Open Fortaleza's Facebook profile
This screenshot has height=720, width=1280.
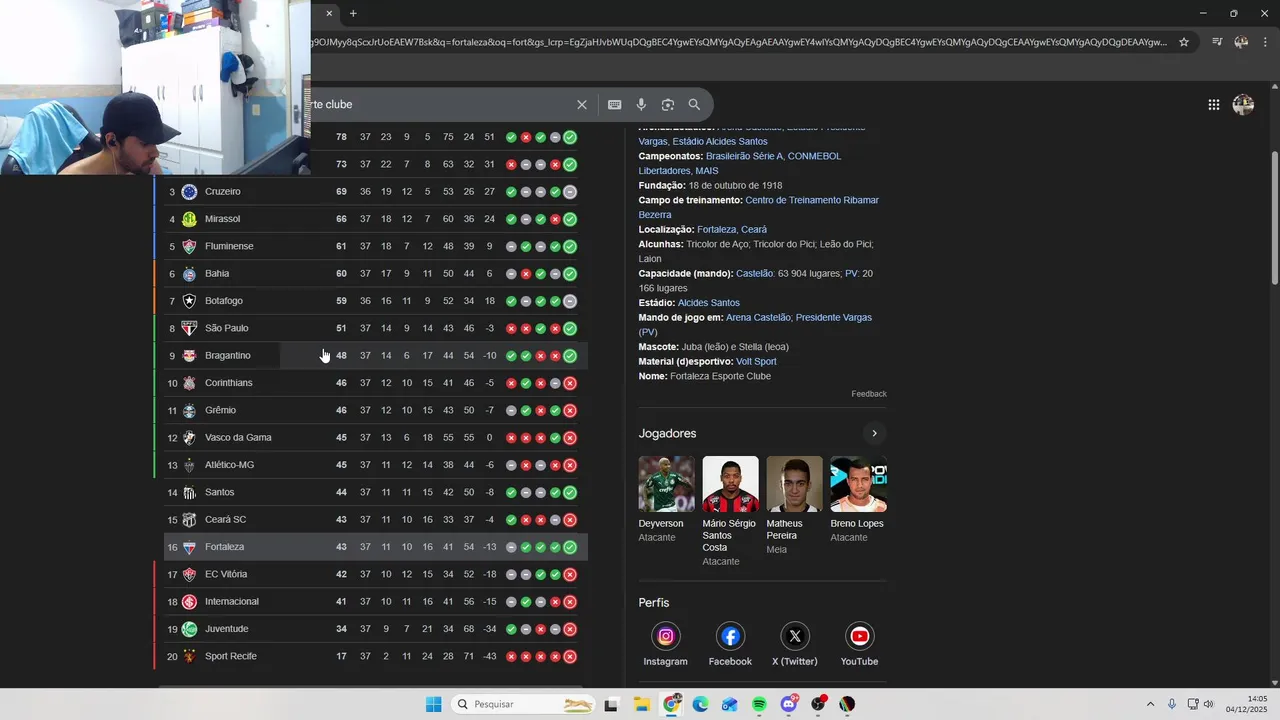coord(730,645)
